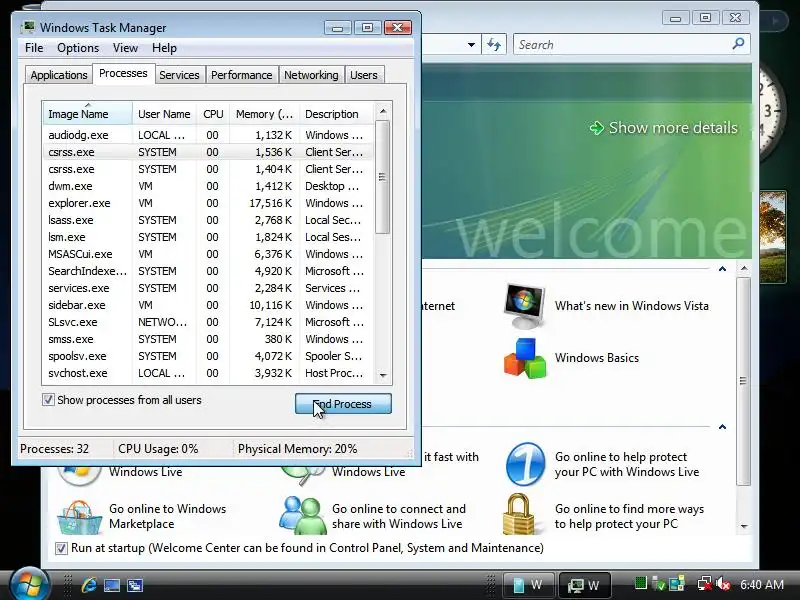Switch to the Services tab
The height and width of the screenshot is (600, 800).
pyautogui.click(x=179, y=75)
